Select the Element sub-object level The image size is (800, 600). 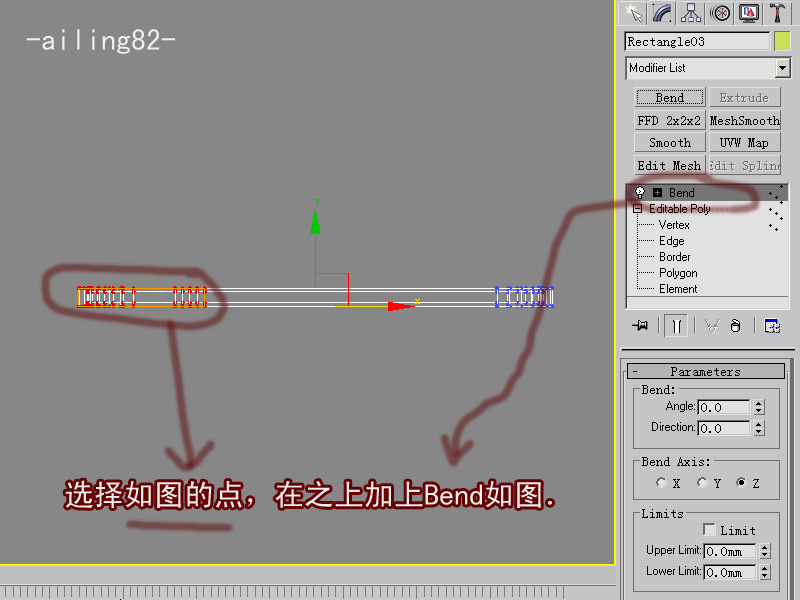point(678,289)
